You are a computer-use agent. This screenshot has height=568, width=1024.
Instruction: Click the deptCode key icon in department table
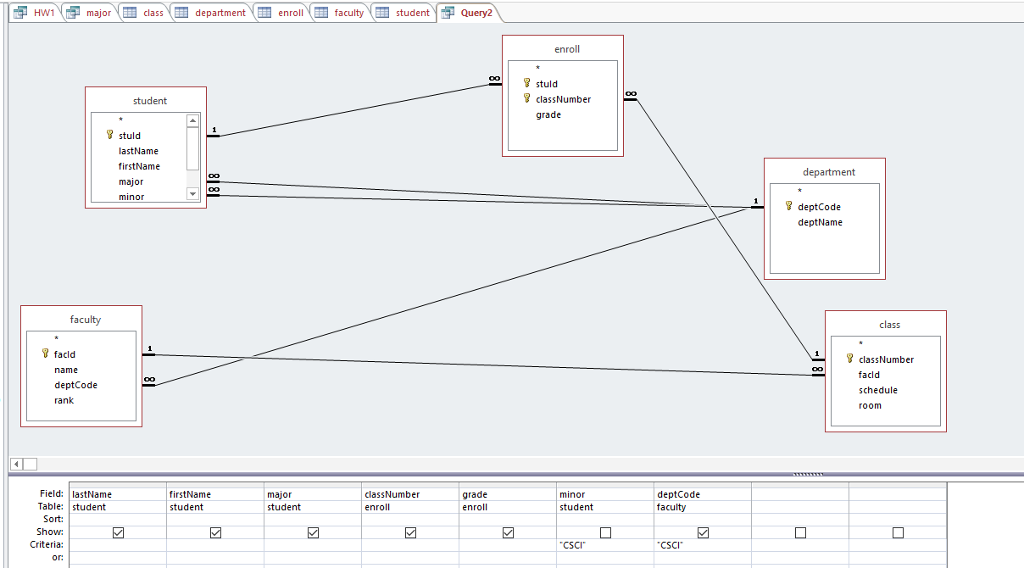pyautogui.click(x=789, y=206)
